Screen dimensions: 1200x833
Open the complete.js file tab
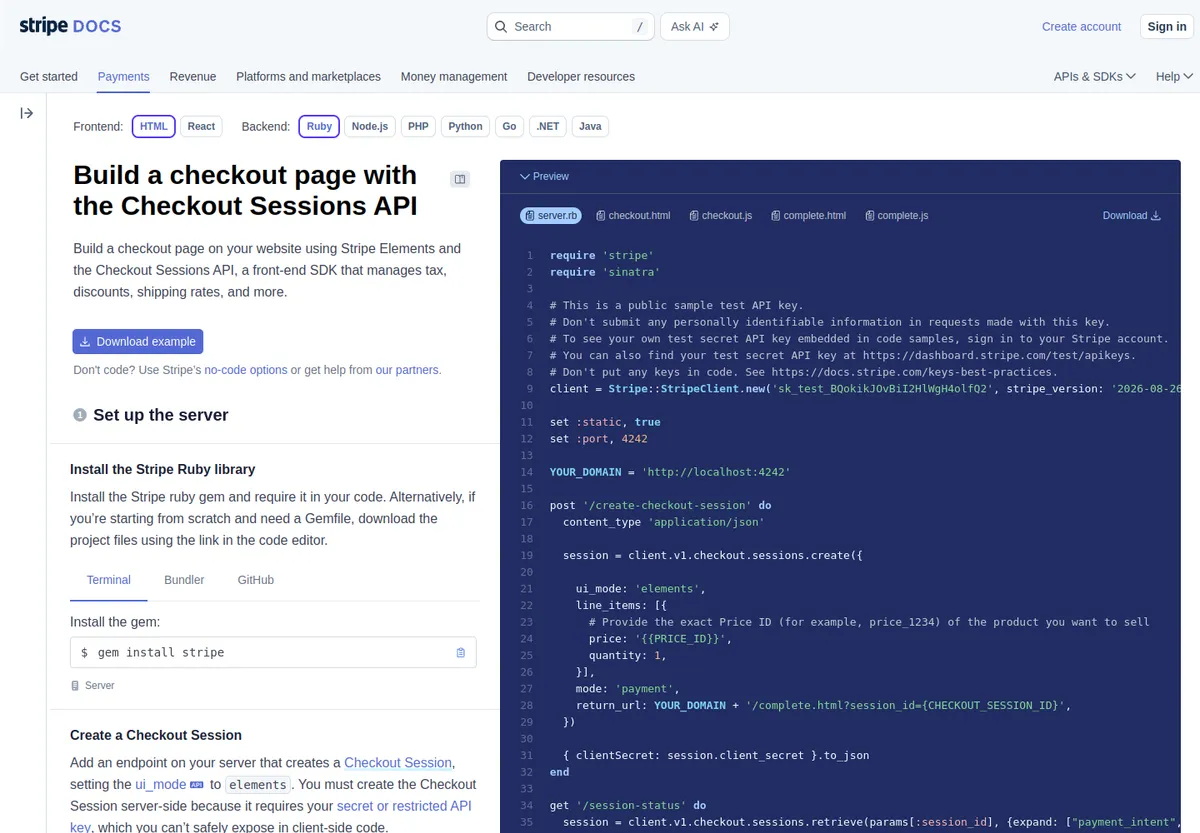point(897,216)
